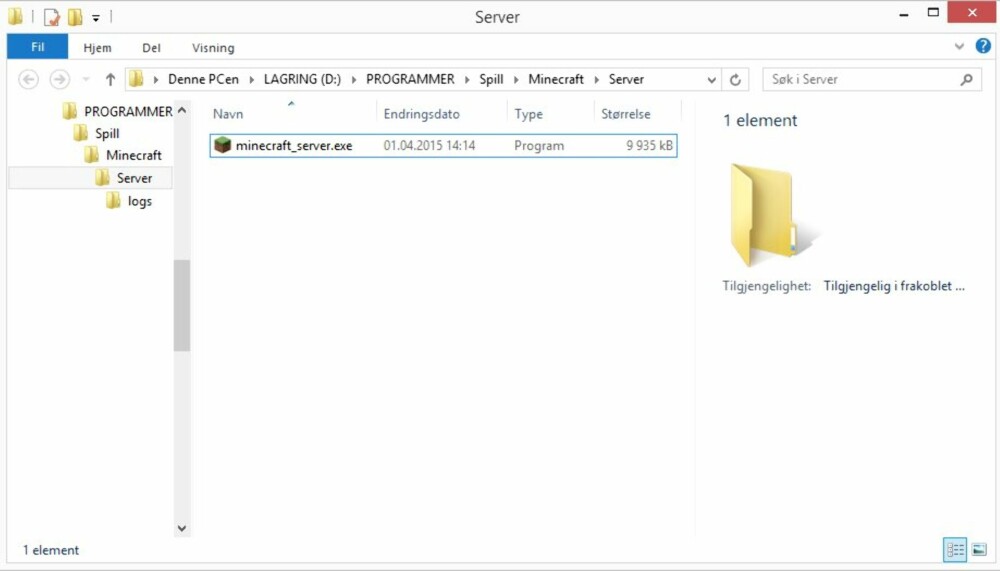This screenshot has width=1000, height=571.
Task: Click the 9 935 kB size cell
Action: tap(649, 145)
